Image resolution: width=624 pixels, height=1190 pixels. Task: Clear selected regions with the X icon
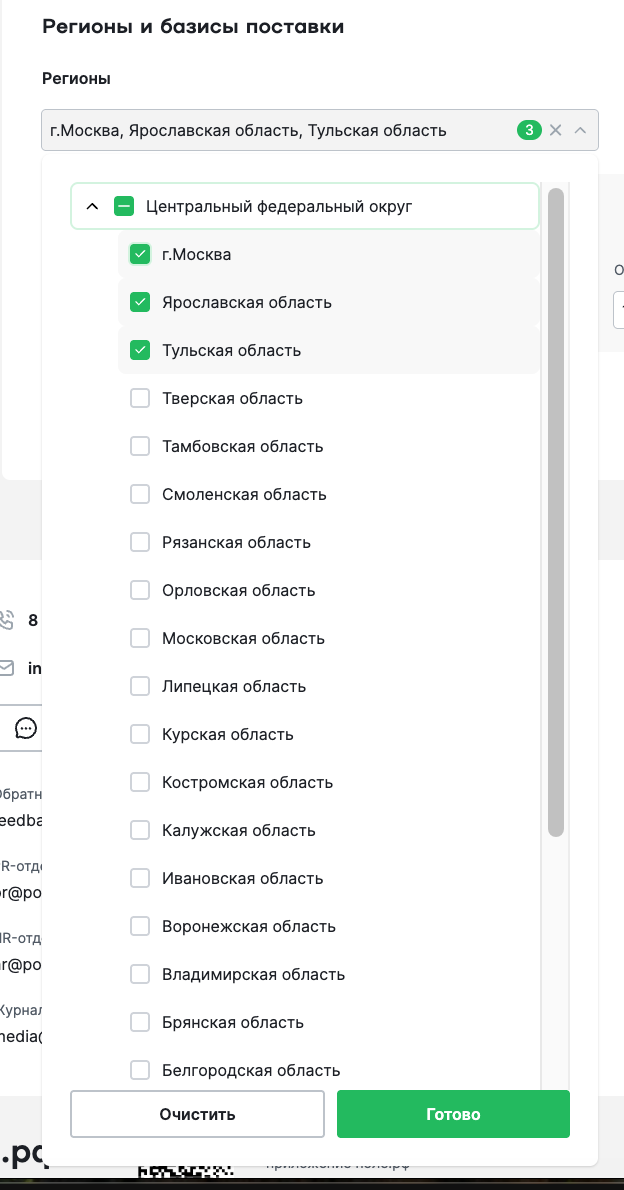556,130
